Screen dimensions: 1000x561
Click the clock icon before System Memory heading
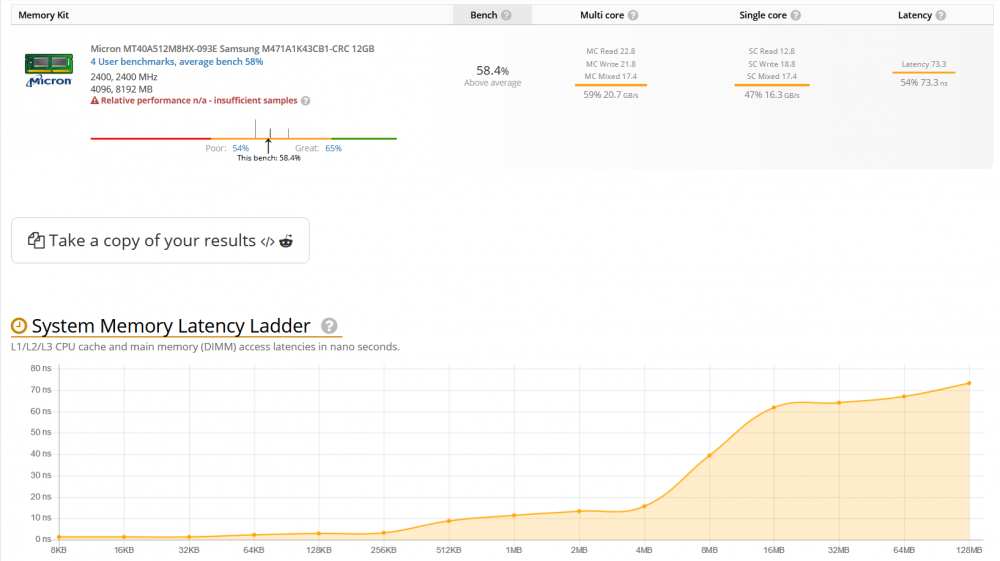(19, 326)
